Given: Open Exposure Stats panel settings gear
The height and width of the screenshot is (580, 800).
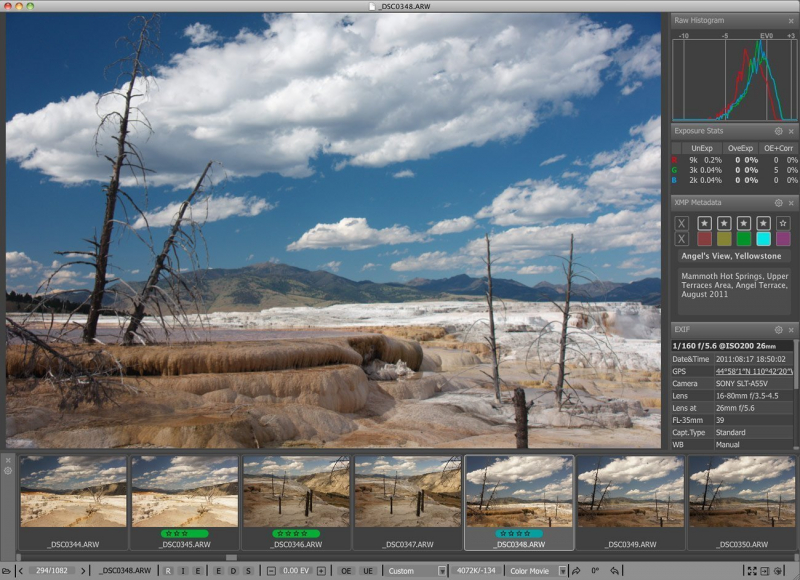Looking at the screenshot, I should [778, 131].
